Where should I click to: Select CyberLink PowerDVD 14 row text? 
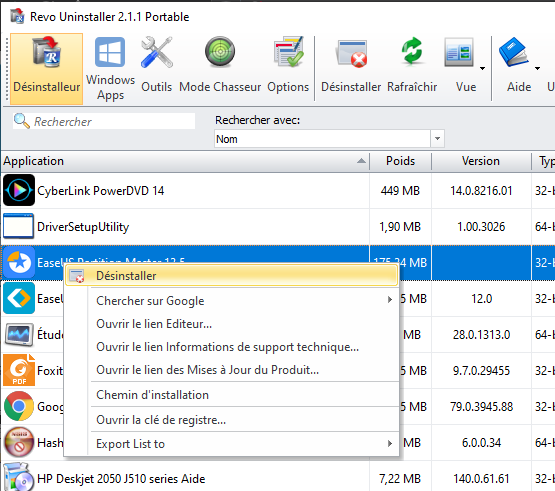pos(101,191)
